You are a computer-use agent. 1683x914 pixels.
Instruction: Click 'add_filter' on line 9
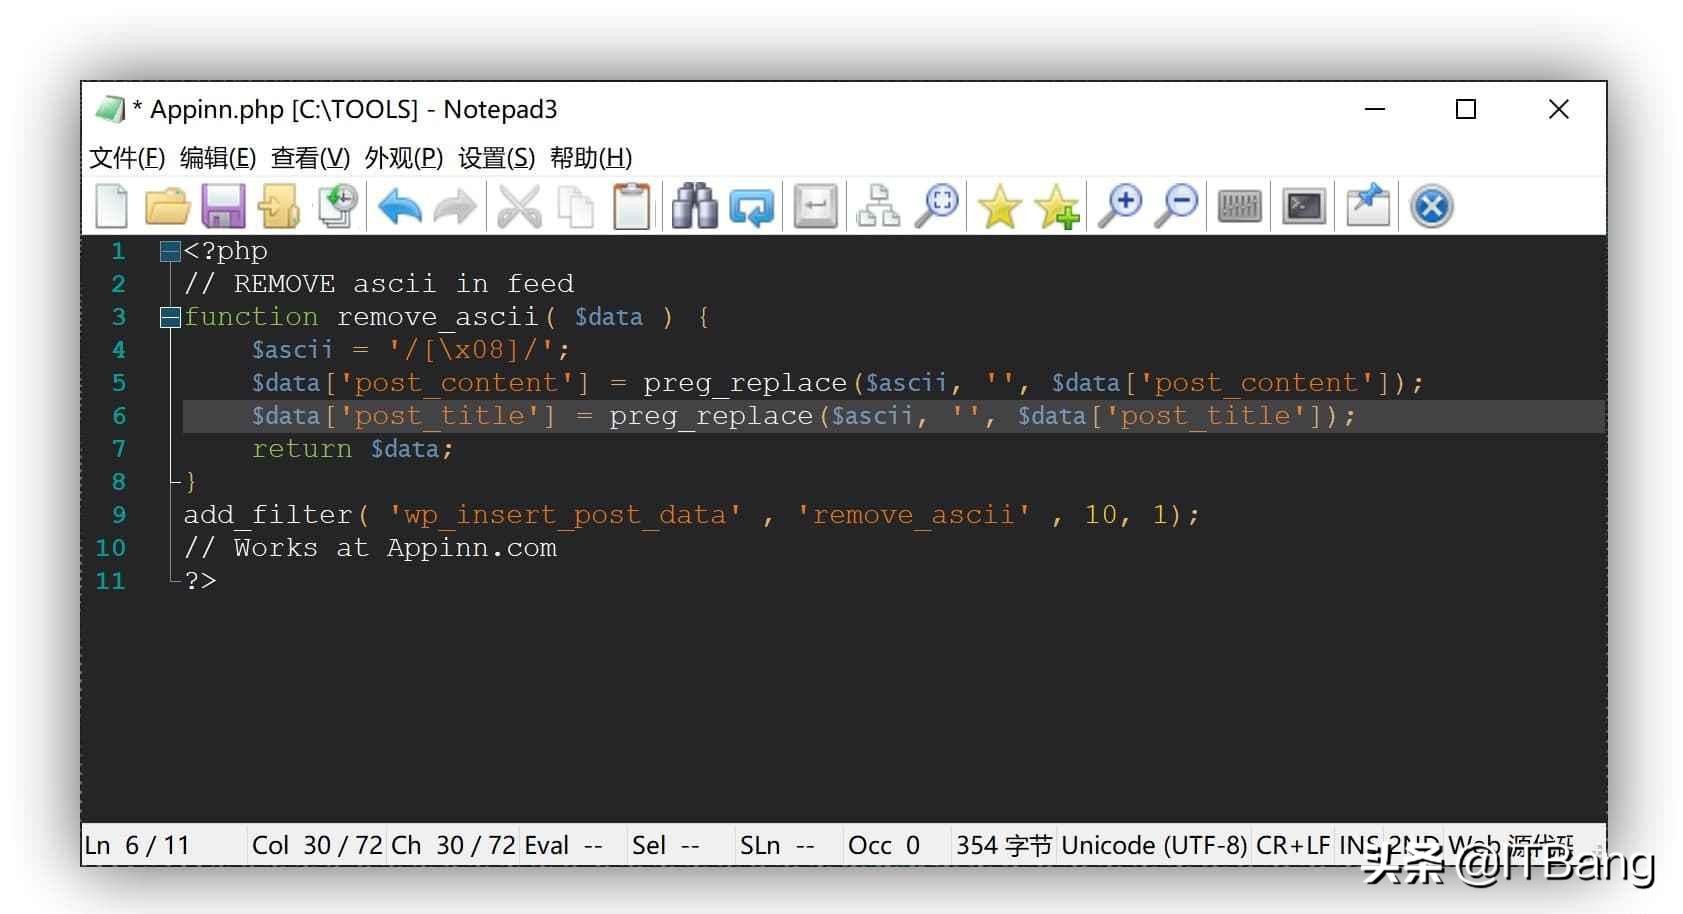268,515
